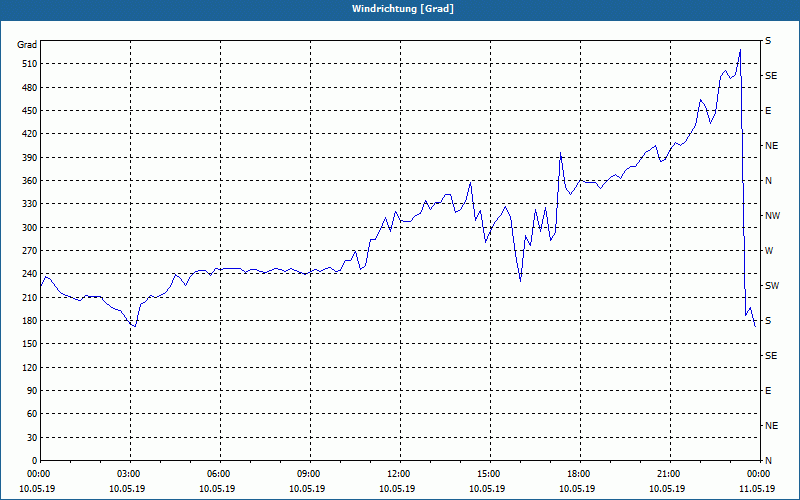The image size is (800, 500).
Task: Click the 10.05.19 date under 18:00
Action: pyautogui.click(x=577, y=489)
